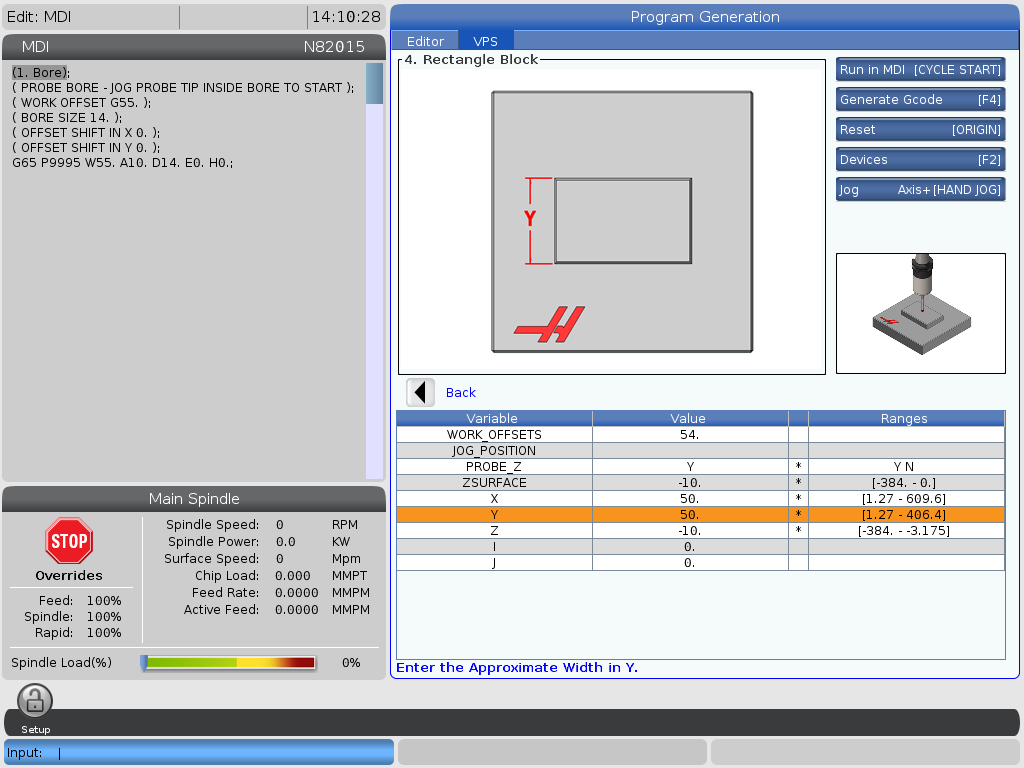Image resolution: width=1024 pixels, height=768 pixels.
Task: Click the BORE SIZE 14. comment line
Action: (67, 118)
